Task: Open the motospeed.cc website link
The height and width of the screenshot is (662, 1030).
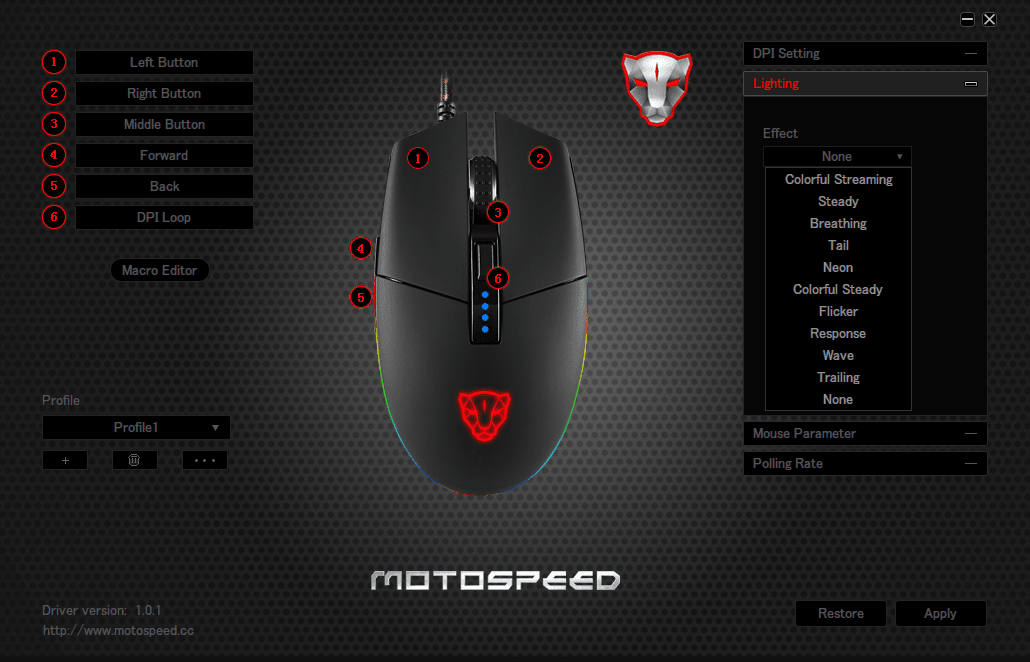Action: pos(118,630)
